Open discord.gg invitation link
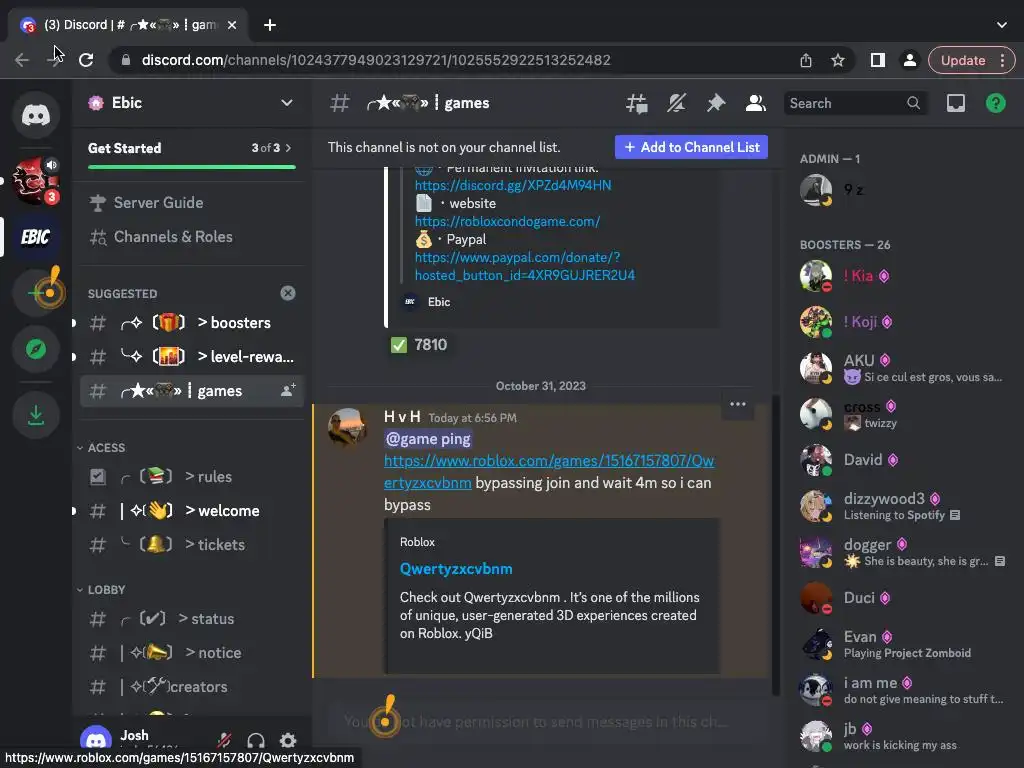The height and width of the screenshot is (768, 1024). click(x=513, y=185)
